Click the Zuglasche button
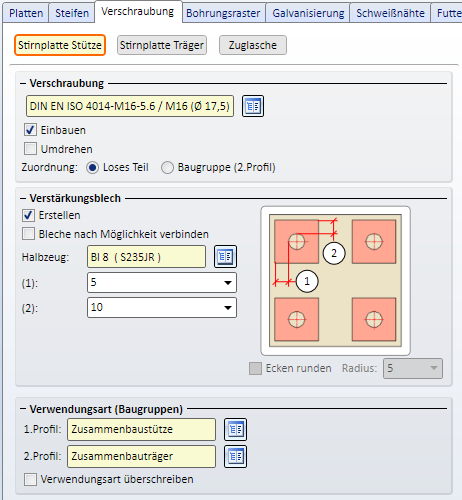Image resolution: width=462 pixels, height=500 pixels. tap(253, 45)
